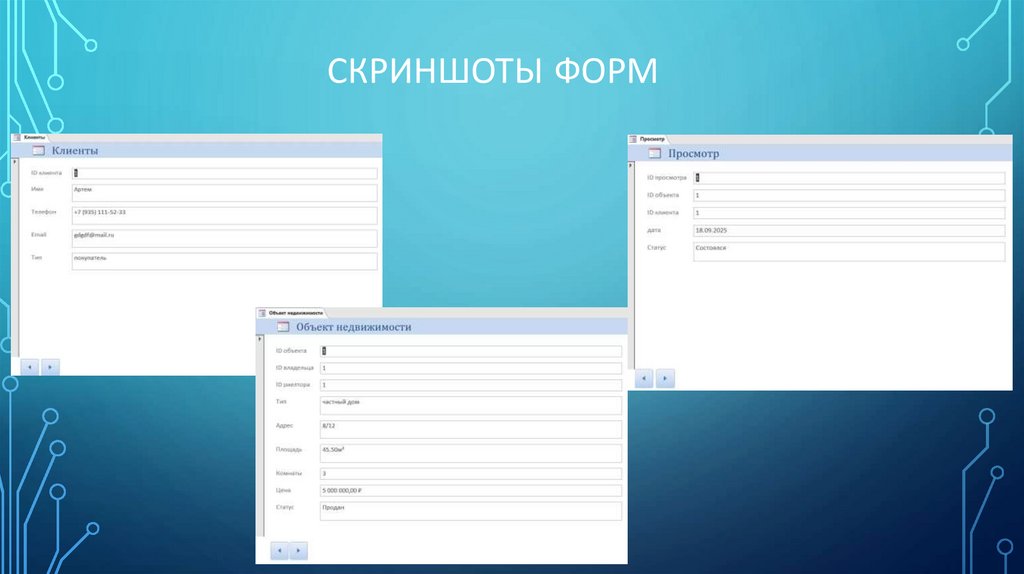Viewport: 1024px width, 574px height.
Task: Click the small icon on the Просмотр tab
Action: click(633, 139)
